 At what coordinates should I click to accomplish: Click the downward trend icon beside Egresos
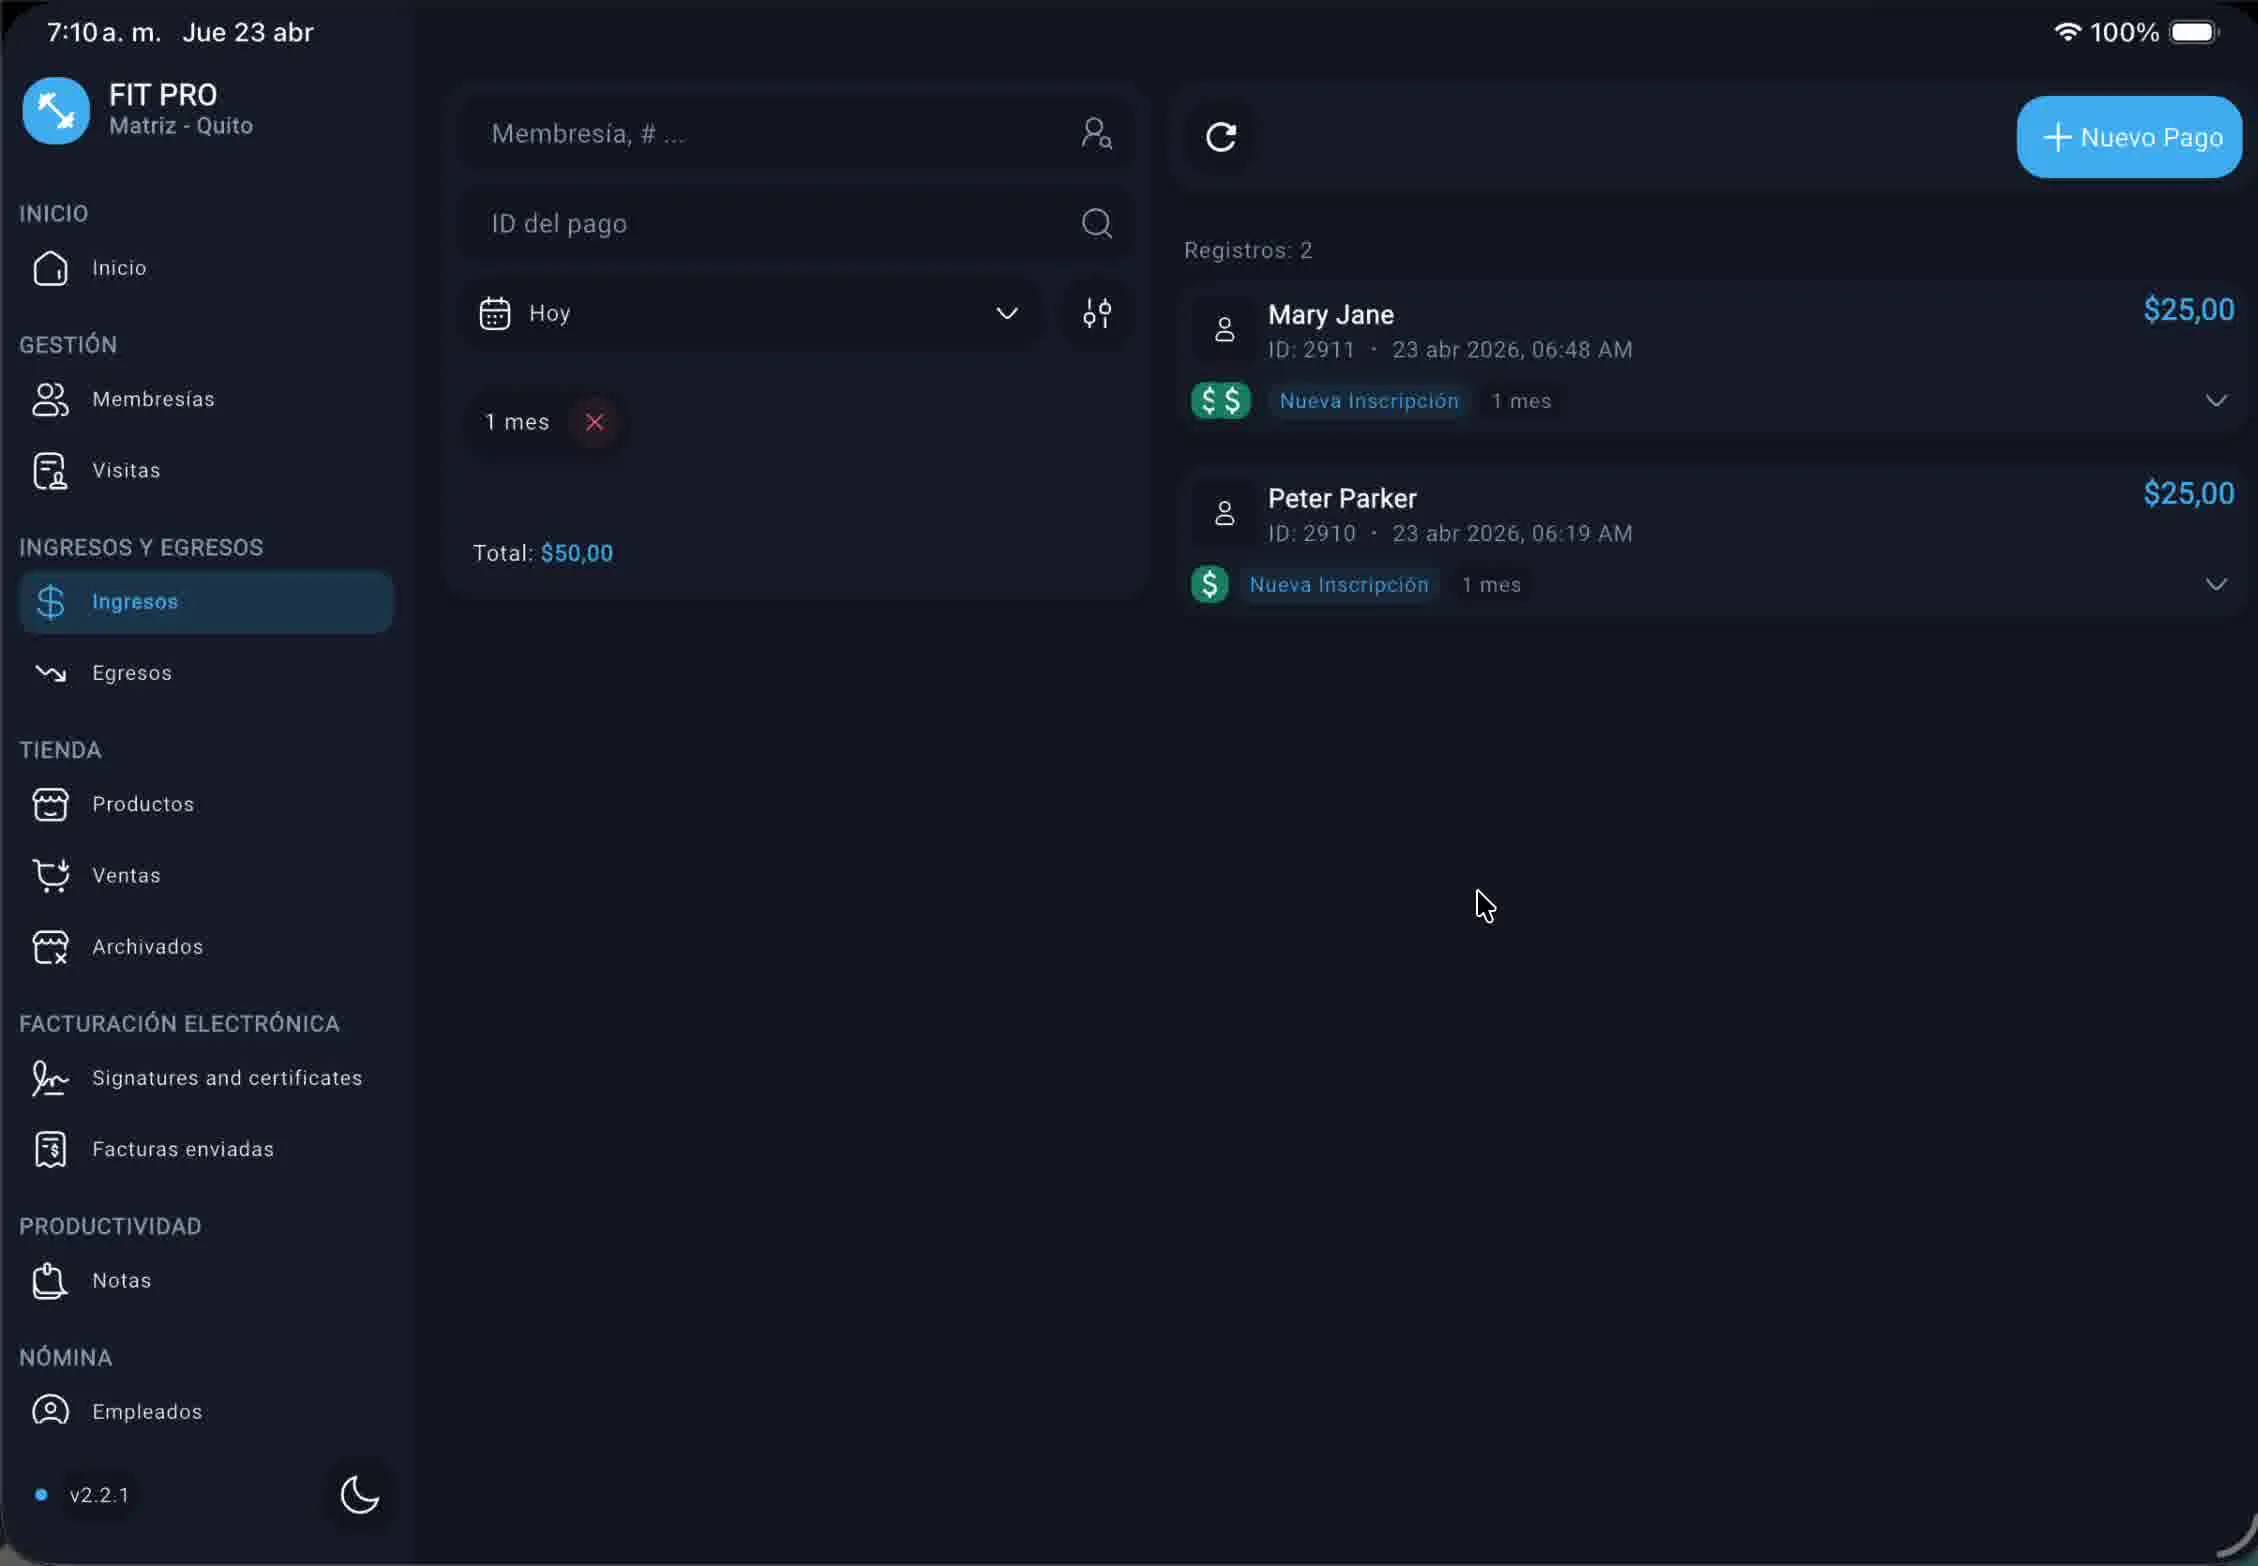tap(50, 673)
